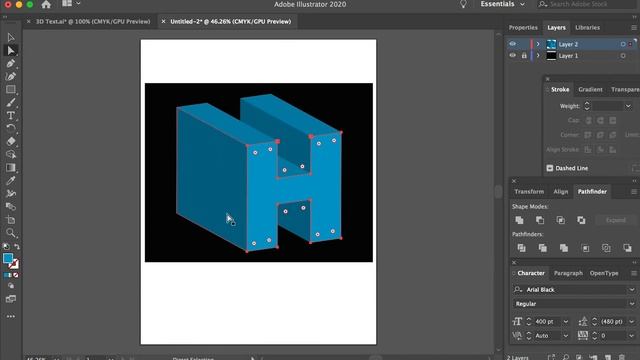
Task: Click Layer 1 target circle
Action: (623, 56)
